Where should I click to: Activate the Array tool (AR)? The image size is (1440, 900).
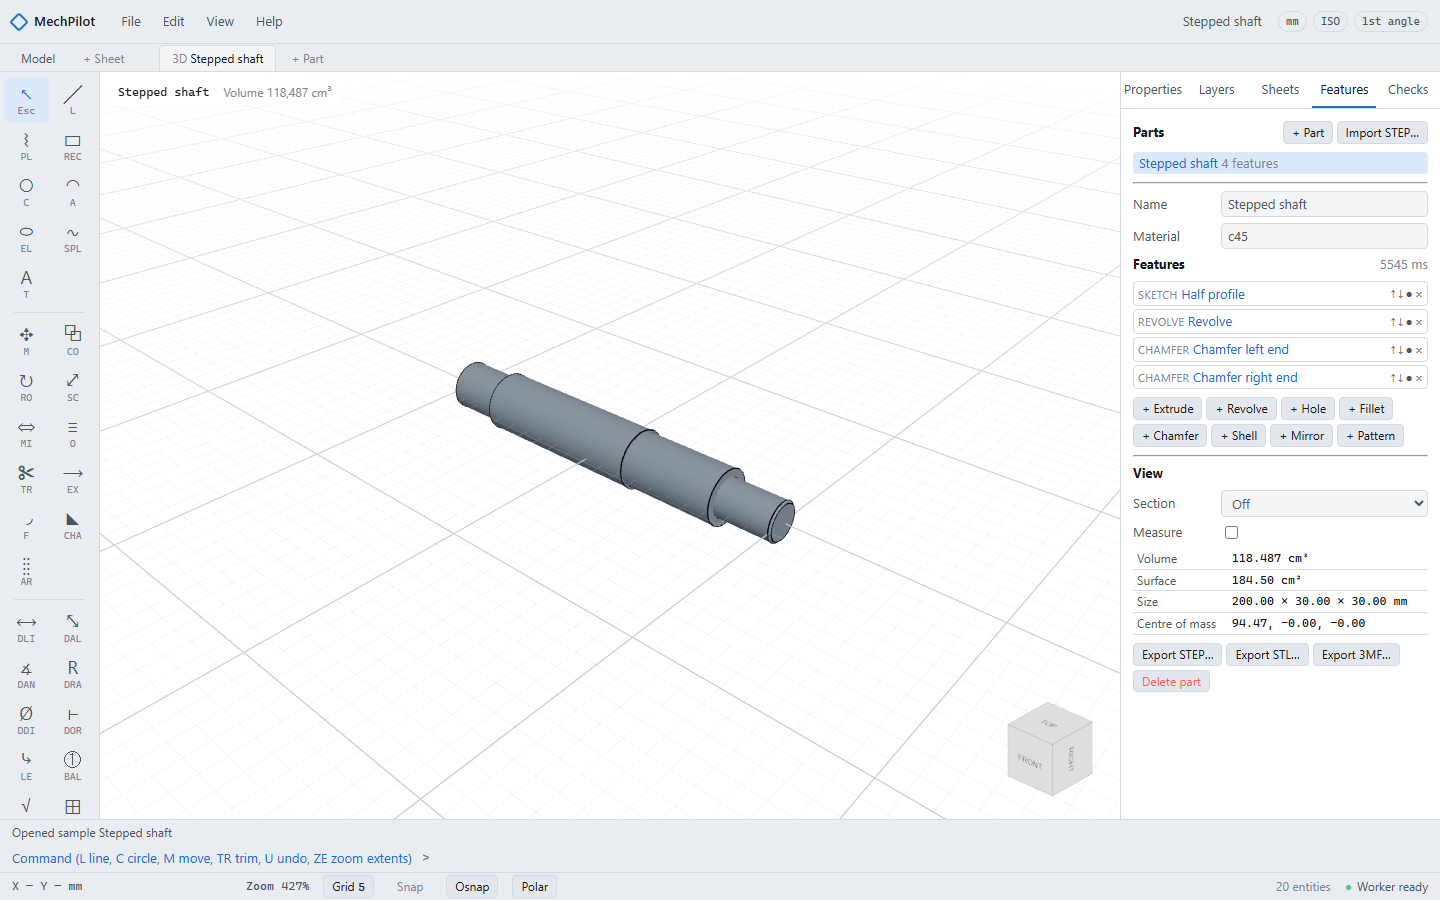[26, 571]
